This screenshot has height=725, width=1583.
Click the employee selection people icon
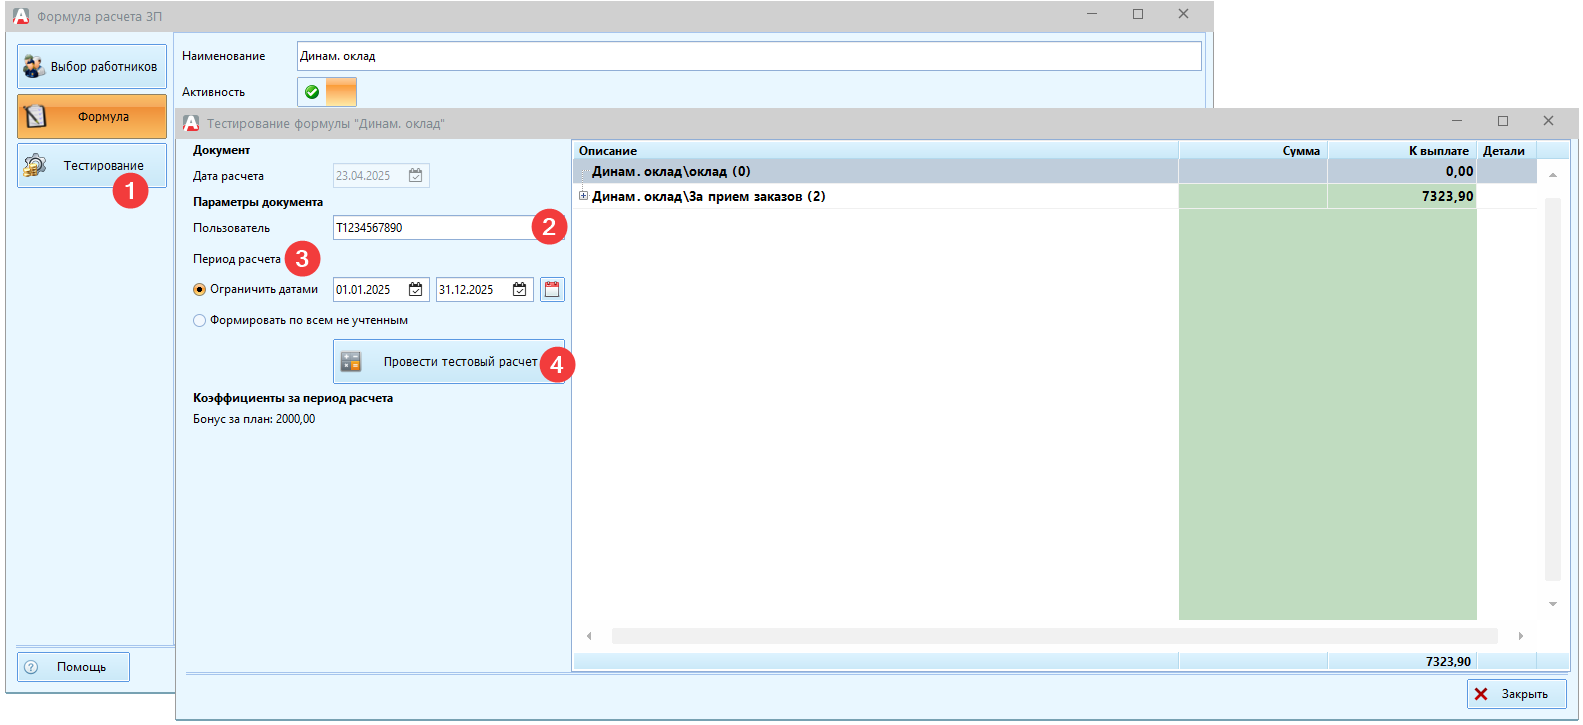[x=34, y=67]
